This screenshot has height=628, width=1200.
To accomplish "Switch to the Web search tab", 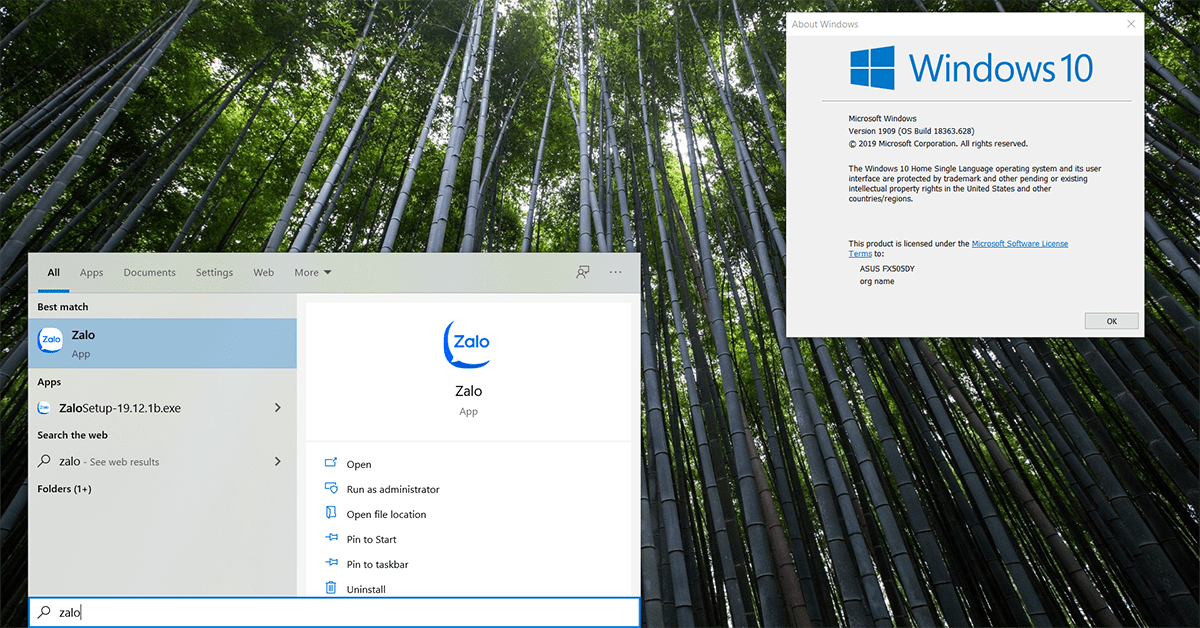I will 263,272.
